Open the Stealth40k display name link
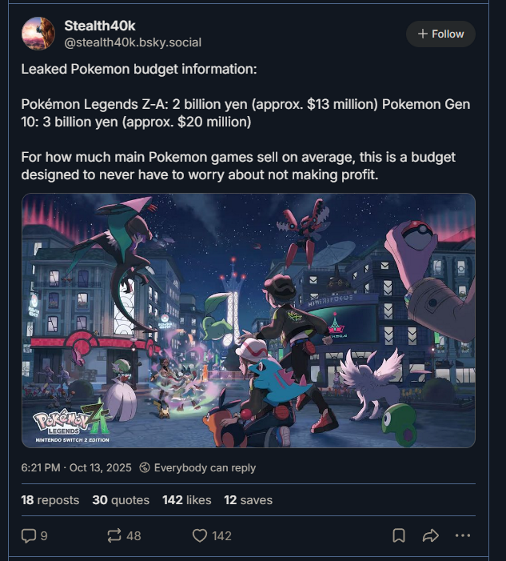 click(100, 26)
